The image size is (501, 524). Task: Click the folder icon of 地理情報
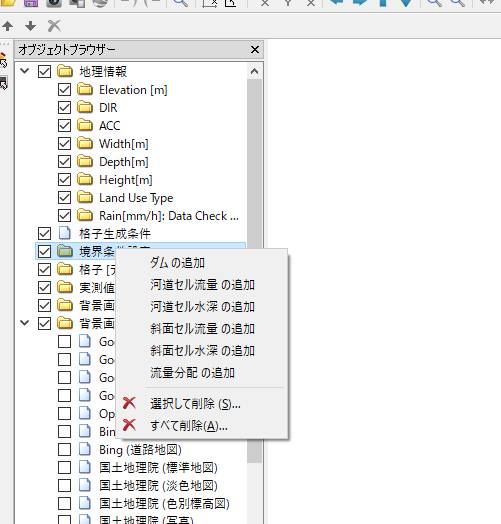pos(65,72)
